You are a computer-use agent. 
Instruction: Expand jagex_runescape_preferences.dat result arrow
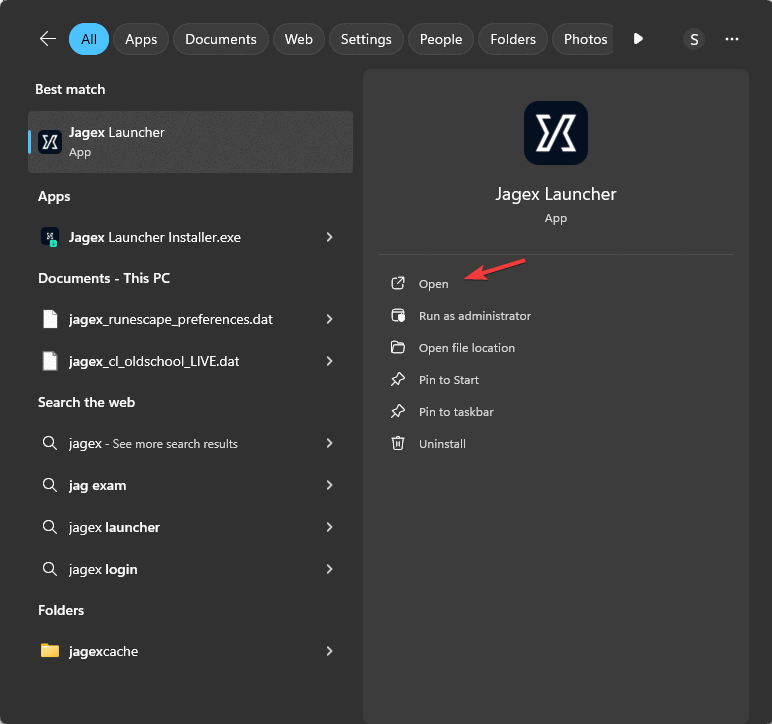point(329,319)
